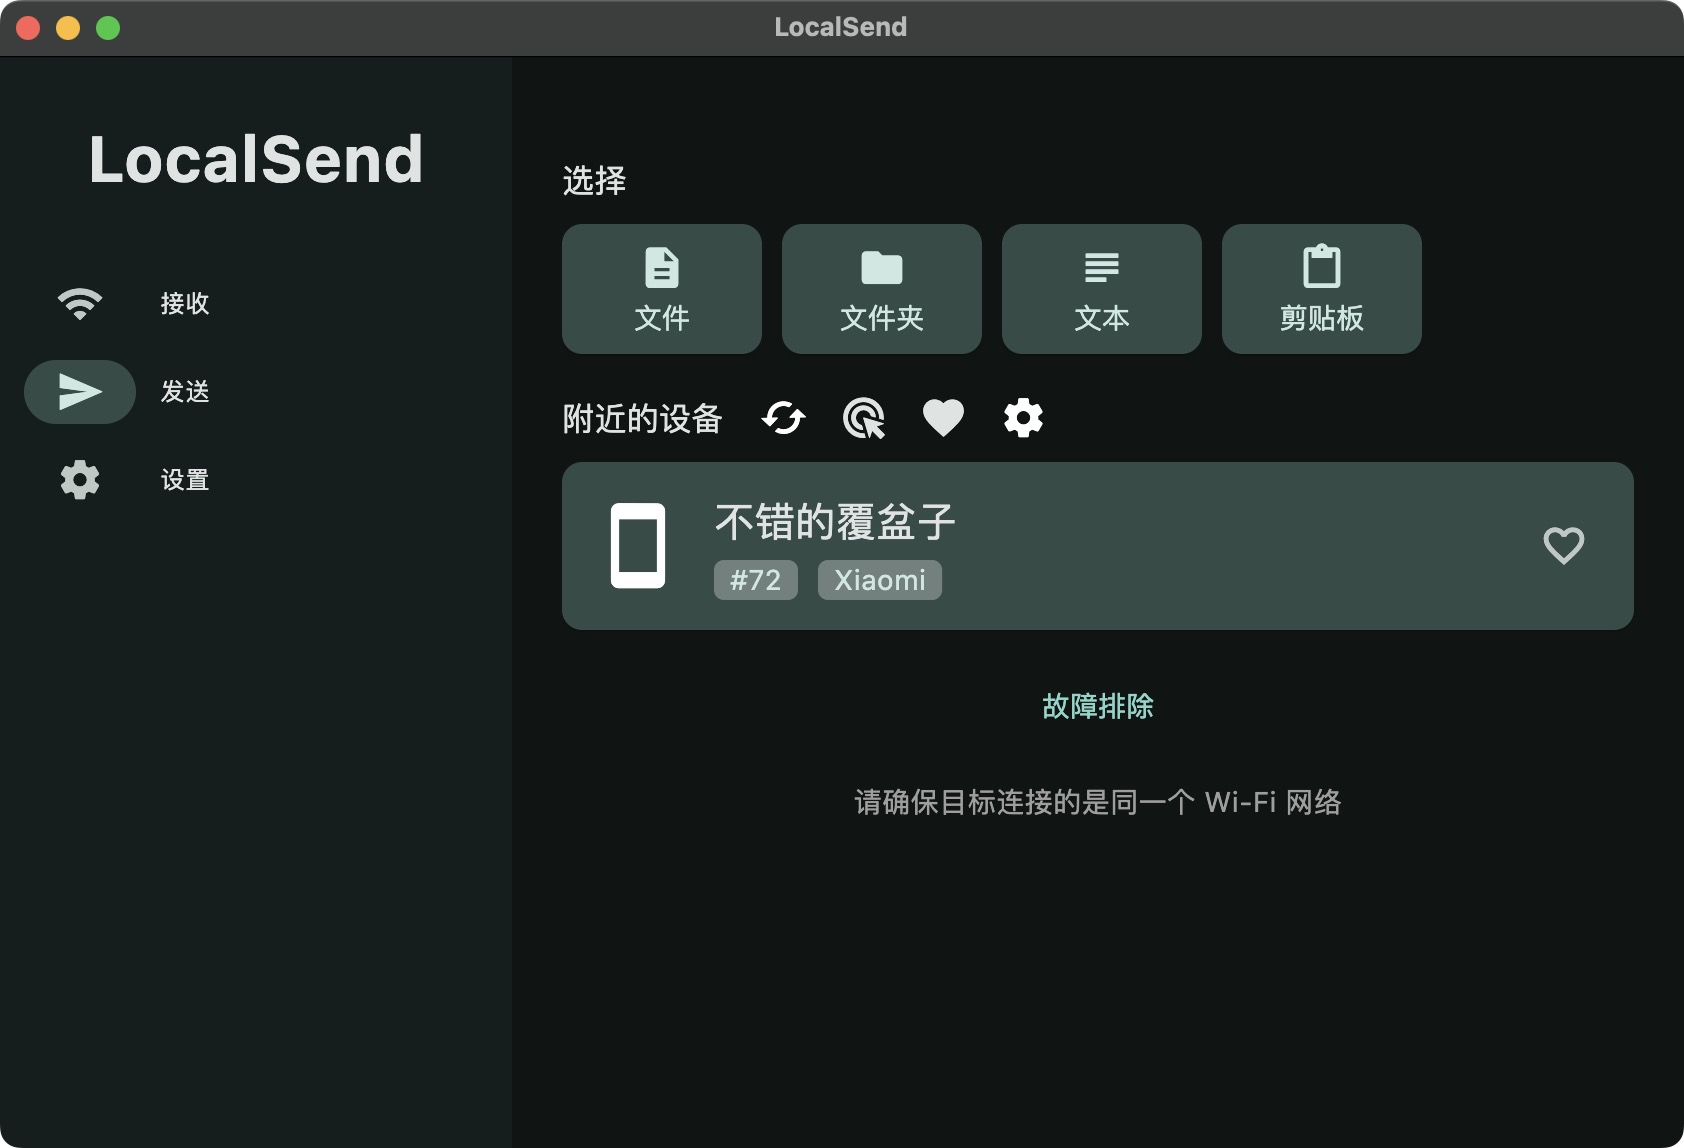The height and width of the screenshot is (1148, 1684).
Task: Open the 文件夹 (folder) send option
Action: coord(881,289)
